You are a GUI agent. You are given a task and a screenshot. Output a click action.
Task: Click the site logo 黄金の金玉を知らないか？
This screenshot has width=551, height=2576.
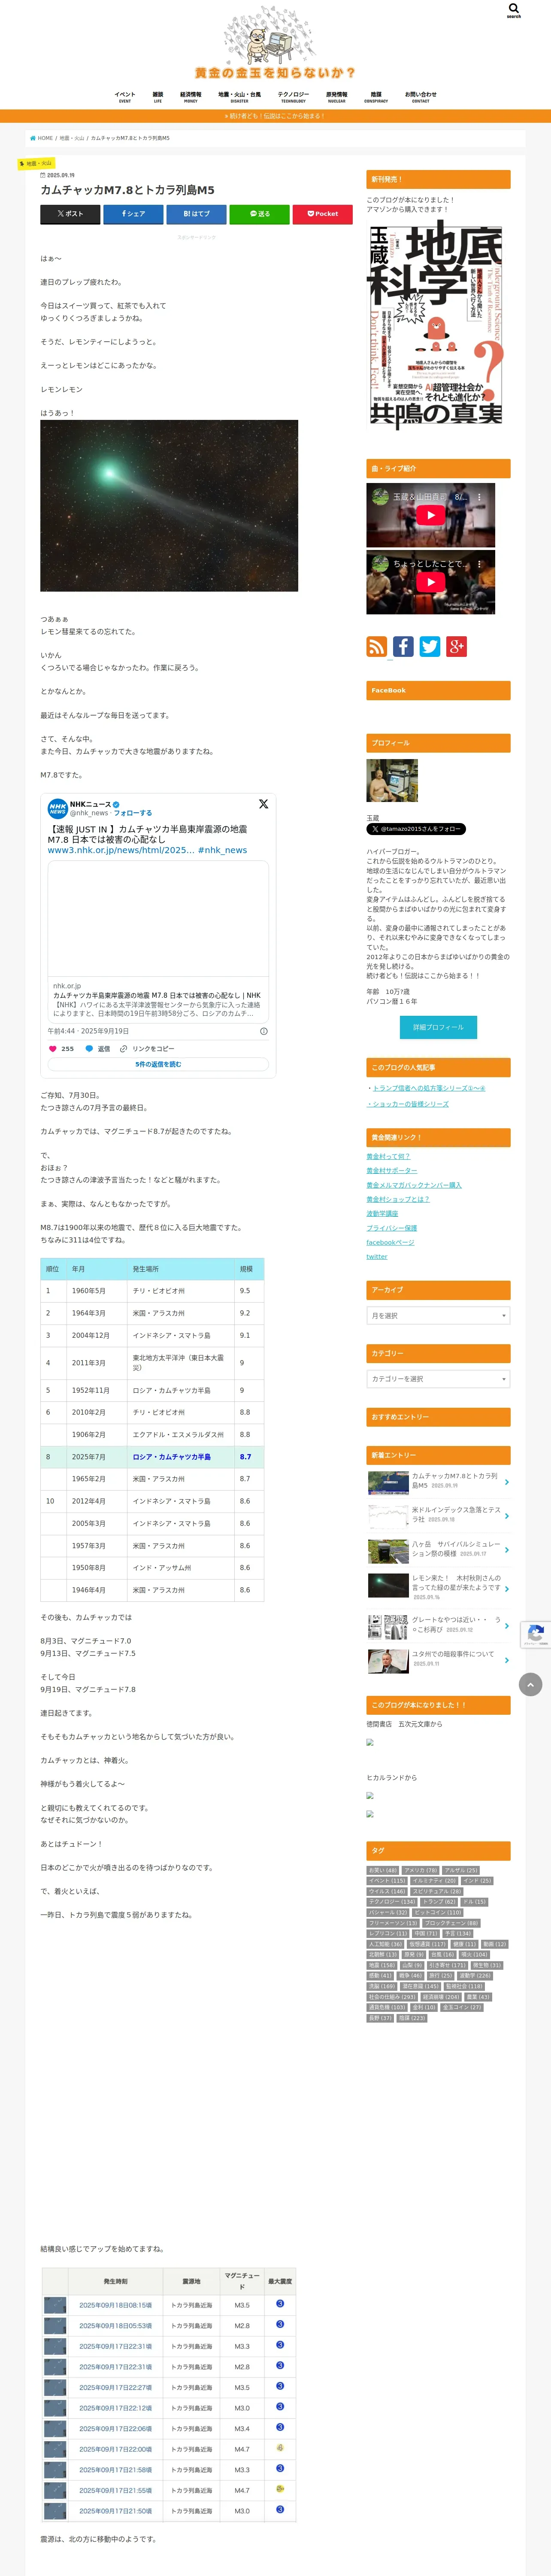coord(275,44)
